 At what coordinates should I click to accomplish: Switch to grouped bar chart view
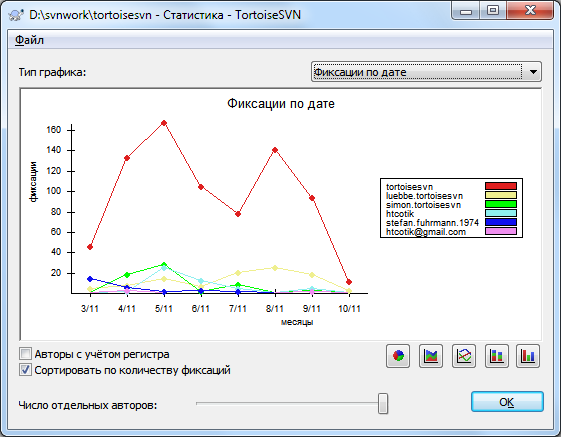[x=528, y=356]
